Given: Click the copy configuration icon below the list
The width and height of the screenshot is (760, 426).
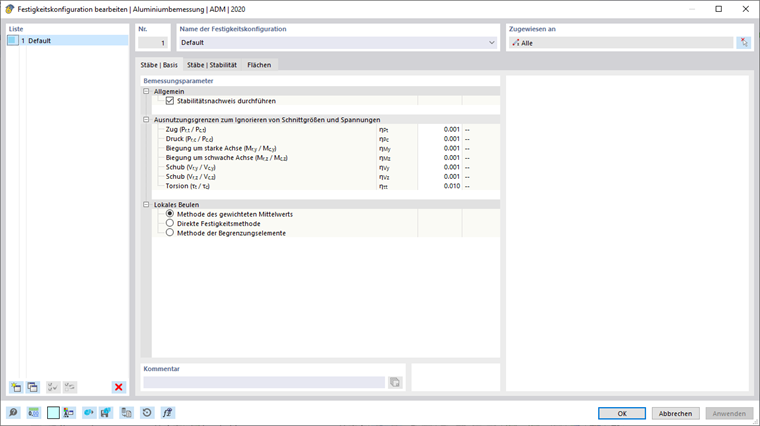Looking at the screenshot, I should 32,387.
